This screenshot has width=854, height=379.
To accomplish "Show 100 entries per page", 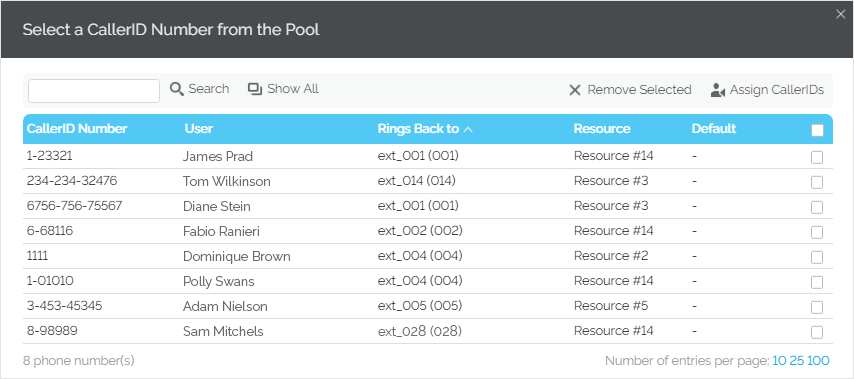I will click(x=818, y=360).
